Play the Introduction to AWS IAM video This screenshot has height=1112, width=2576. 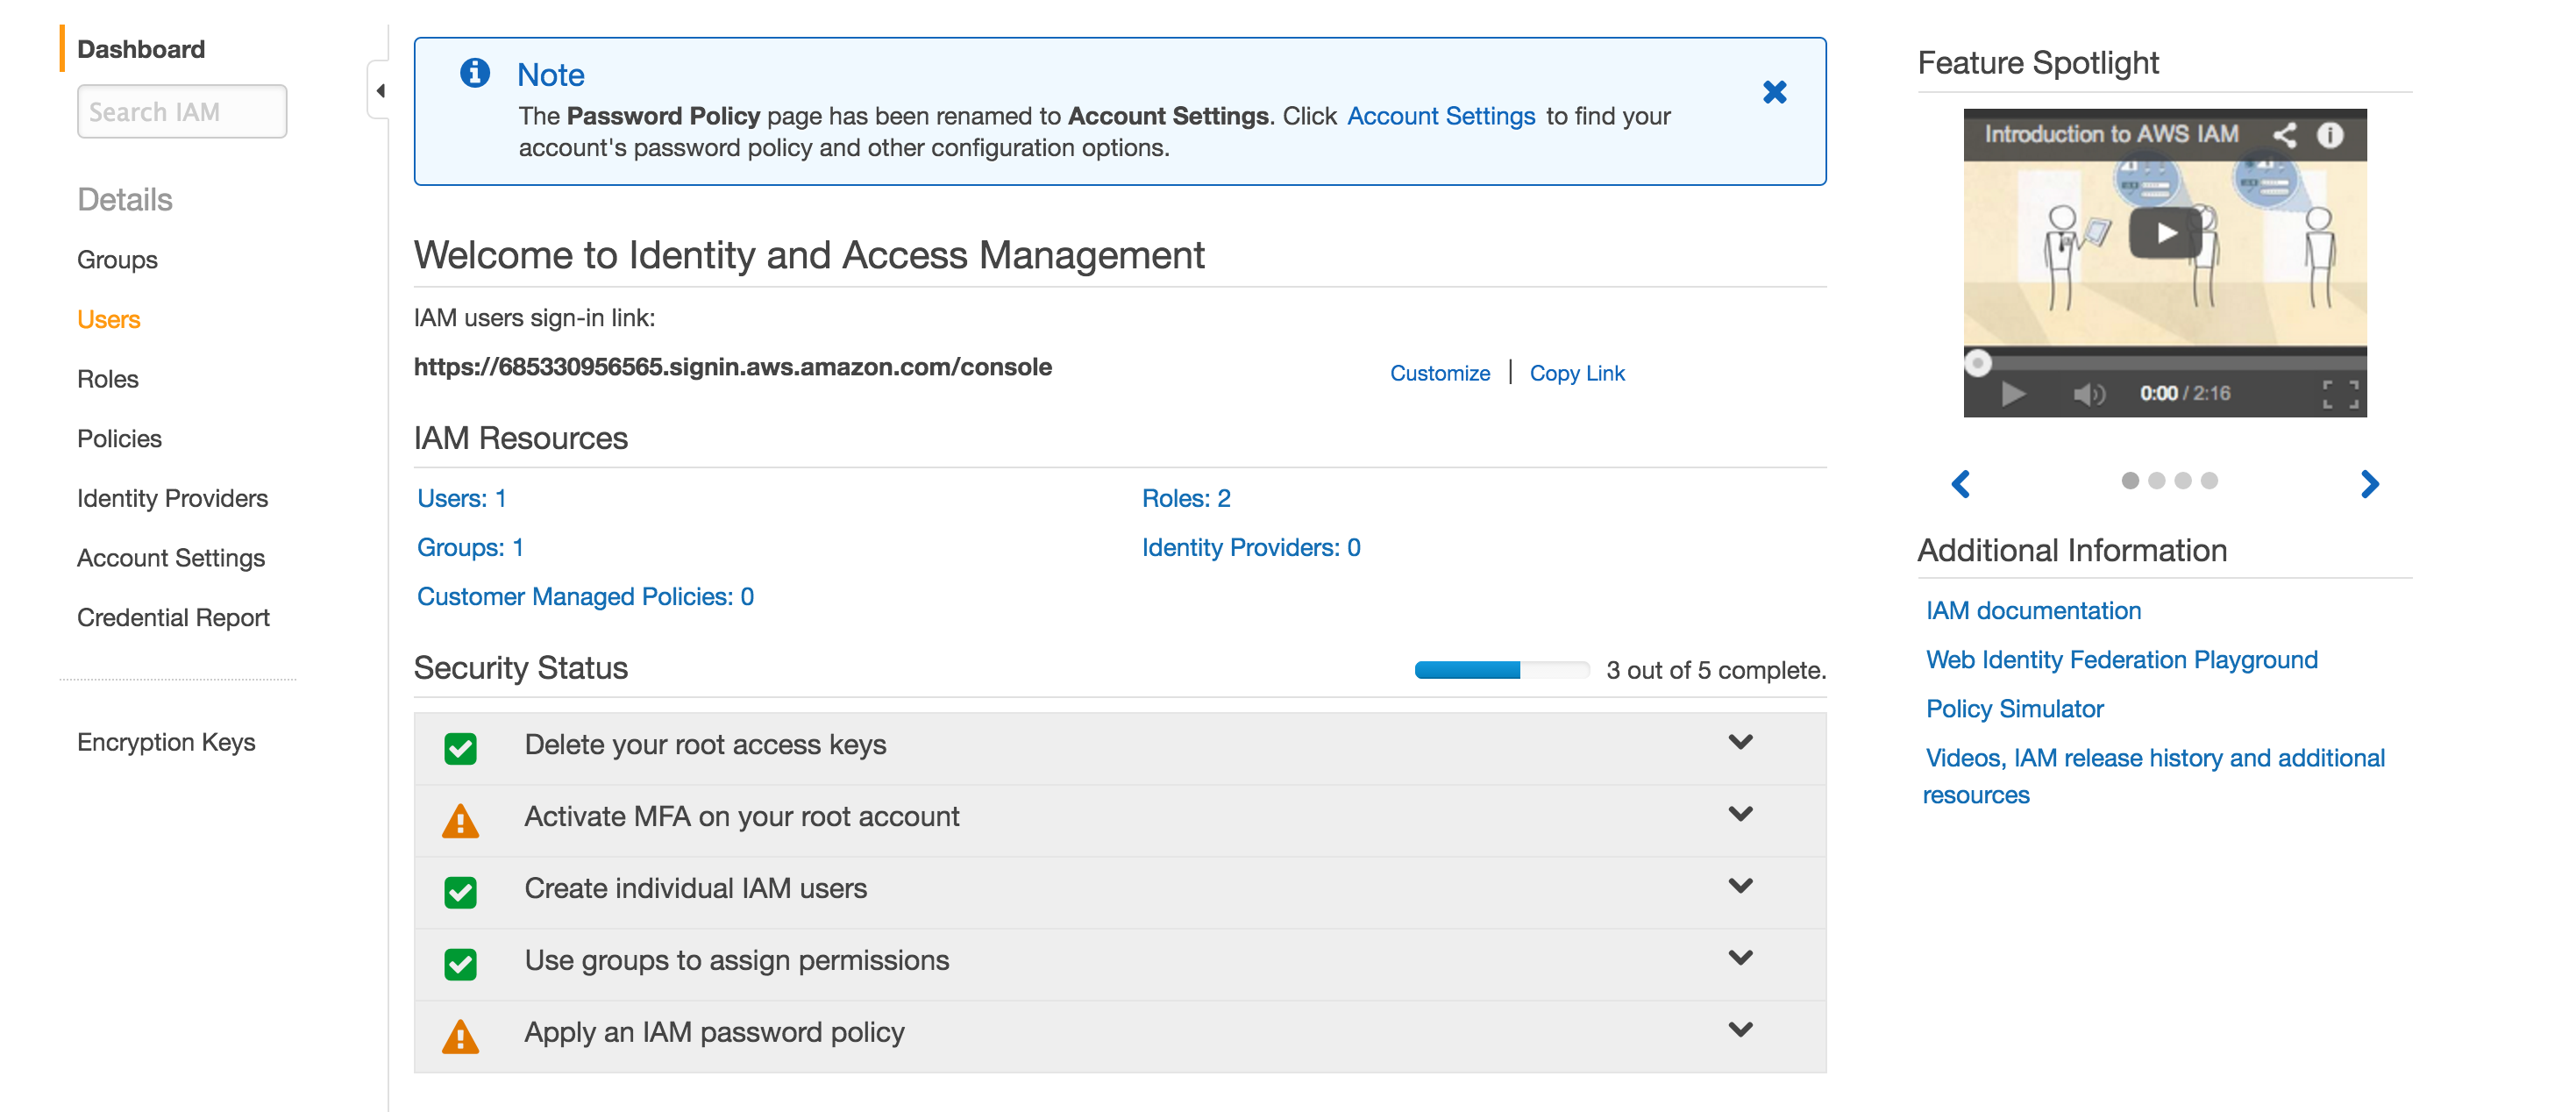[2164, 233]
